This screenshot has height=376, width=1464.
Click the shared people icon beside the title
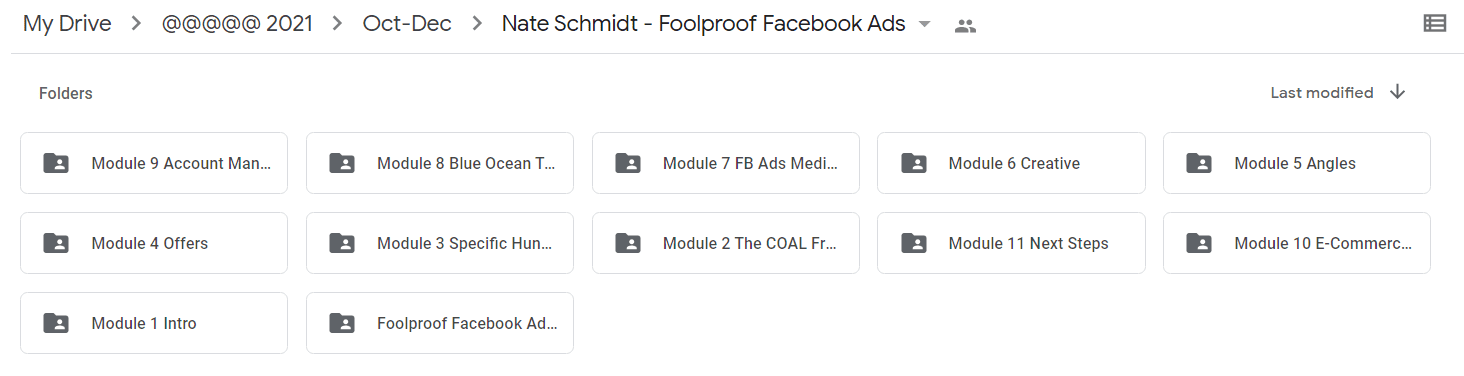pyautogui.click(x=965, y=26)
